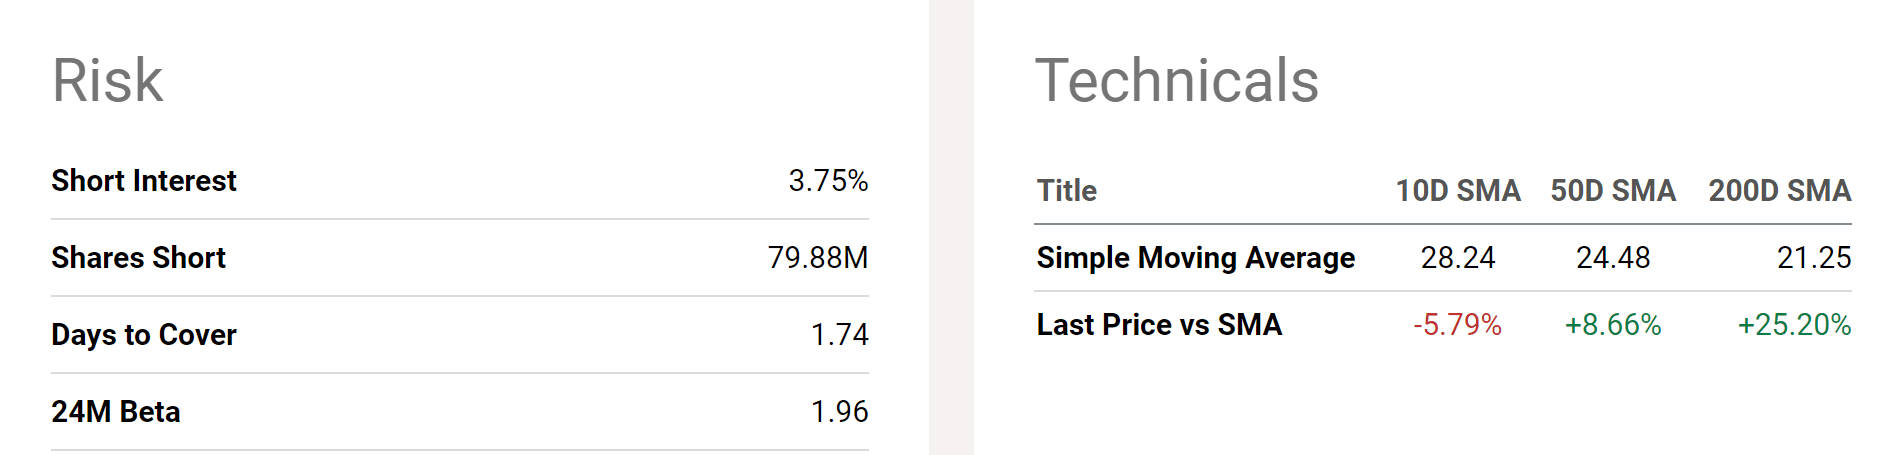
Task: Click the 1.74 days to cover value
Action: pyautogui.click(x=839, y=335)
